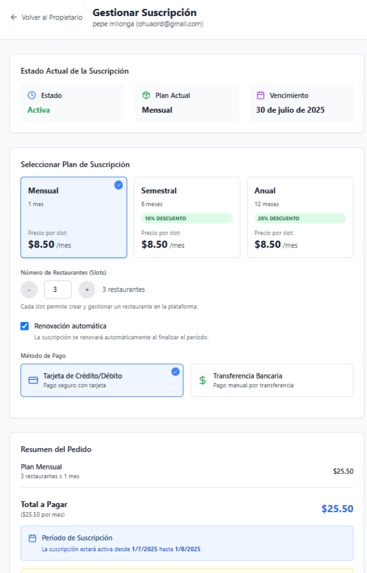367x573 pixels.
Task: Click the package icon beside Plan Actual
Action: 146,95
